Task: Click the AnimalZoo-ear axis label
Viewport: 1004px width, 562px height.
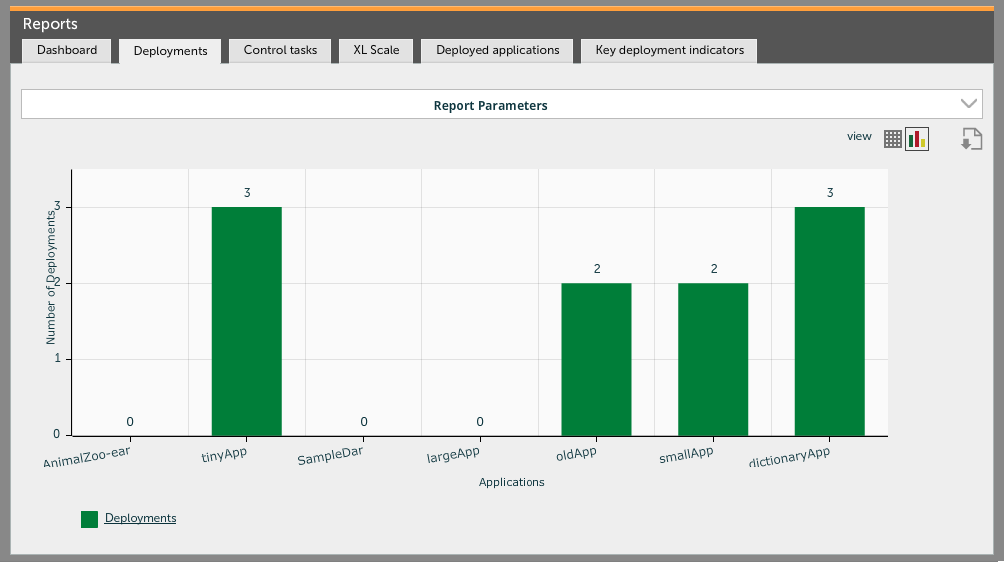Action: [x=87, y=458]
